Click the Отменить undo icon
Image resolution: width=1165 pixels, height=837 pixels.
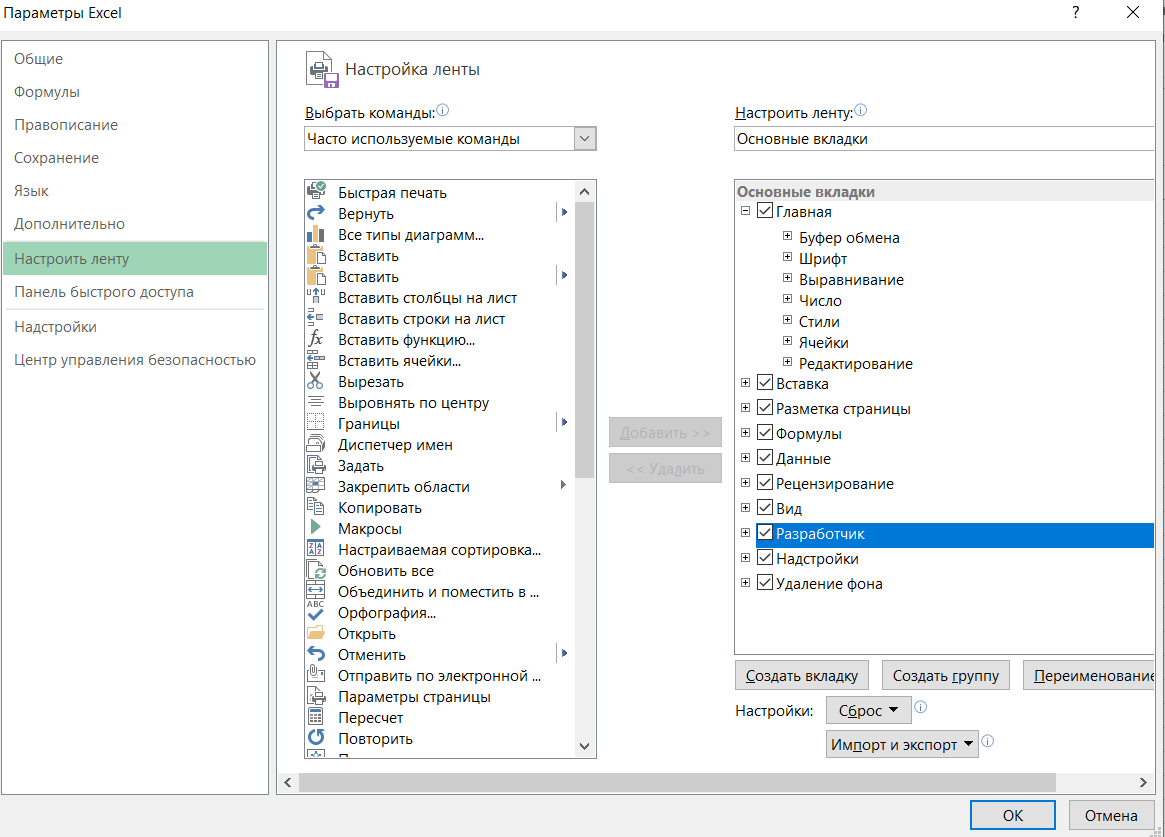click(x=317, y=654)
